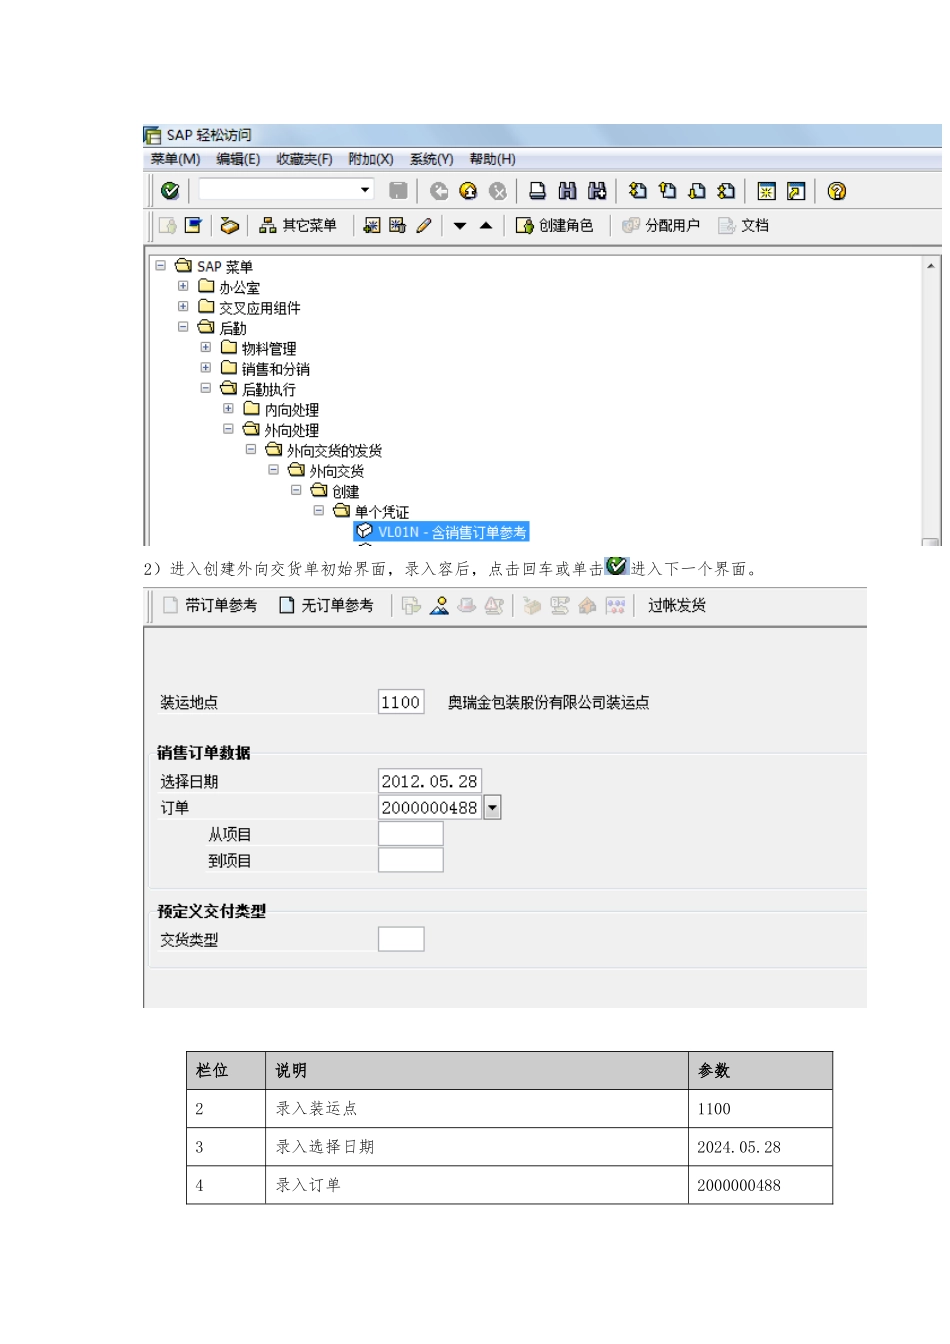Click 无订单参考 button
Screen dimensions: 950x1344
[326, 605]
